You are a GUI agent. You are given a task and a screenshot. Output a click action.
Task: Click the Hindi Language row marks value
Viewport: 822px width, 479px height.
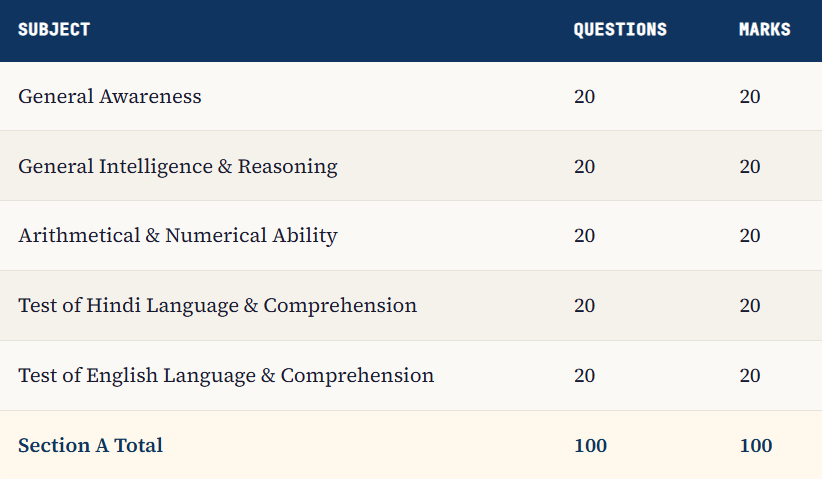point(750,305)
